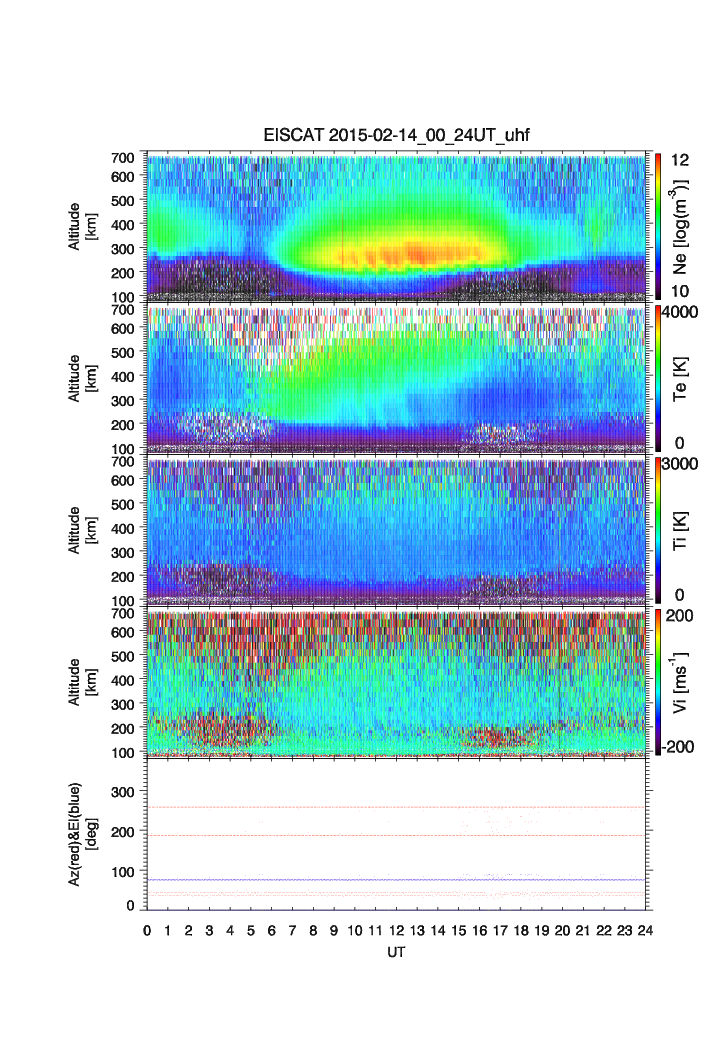Click the '12' maximum on the Ne color bar
This screenshot has height=1062, width=708.
click(680, 160)
